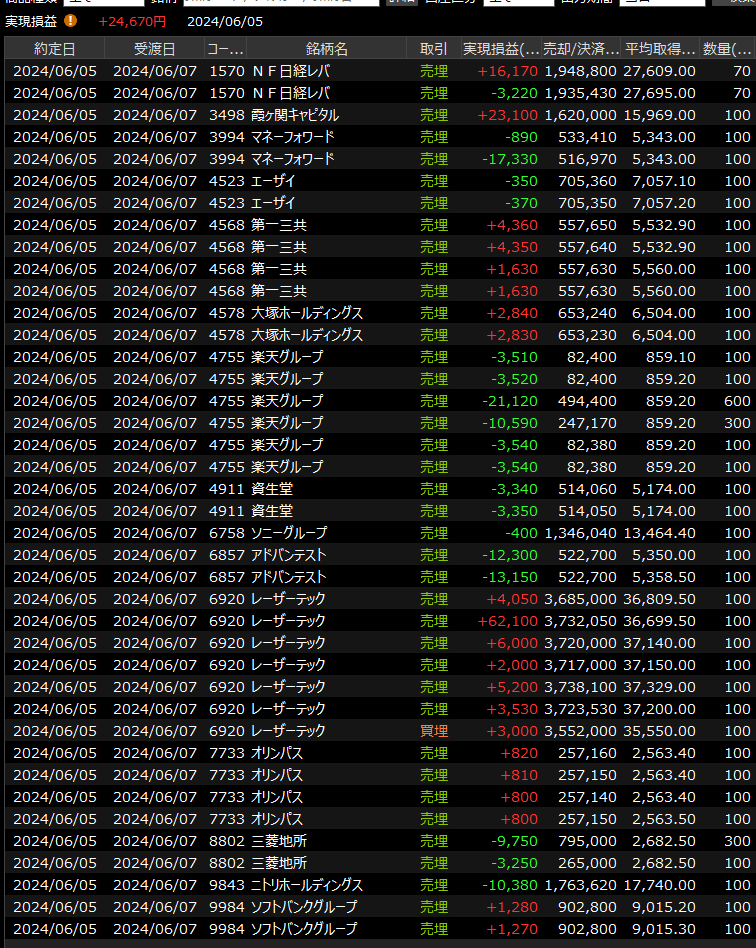
Task: Click the -9,750 三菱地所 loss cell
Action: pos(515,841)
